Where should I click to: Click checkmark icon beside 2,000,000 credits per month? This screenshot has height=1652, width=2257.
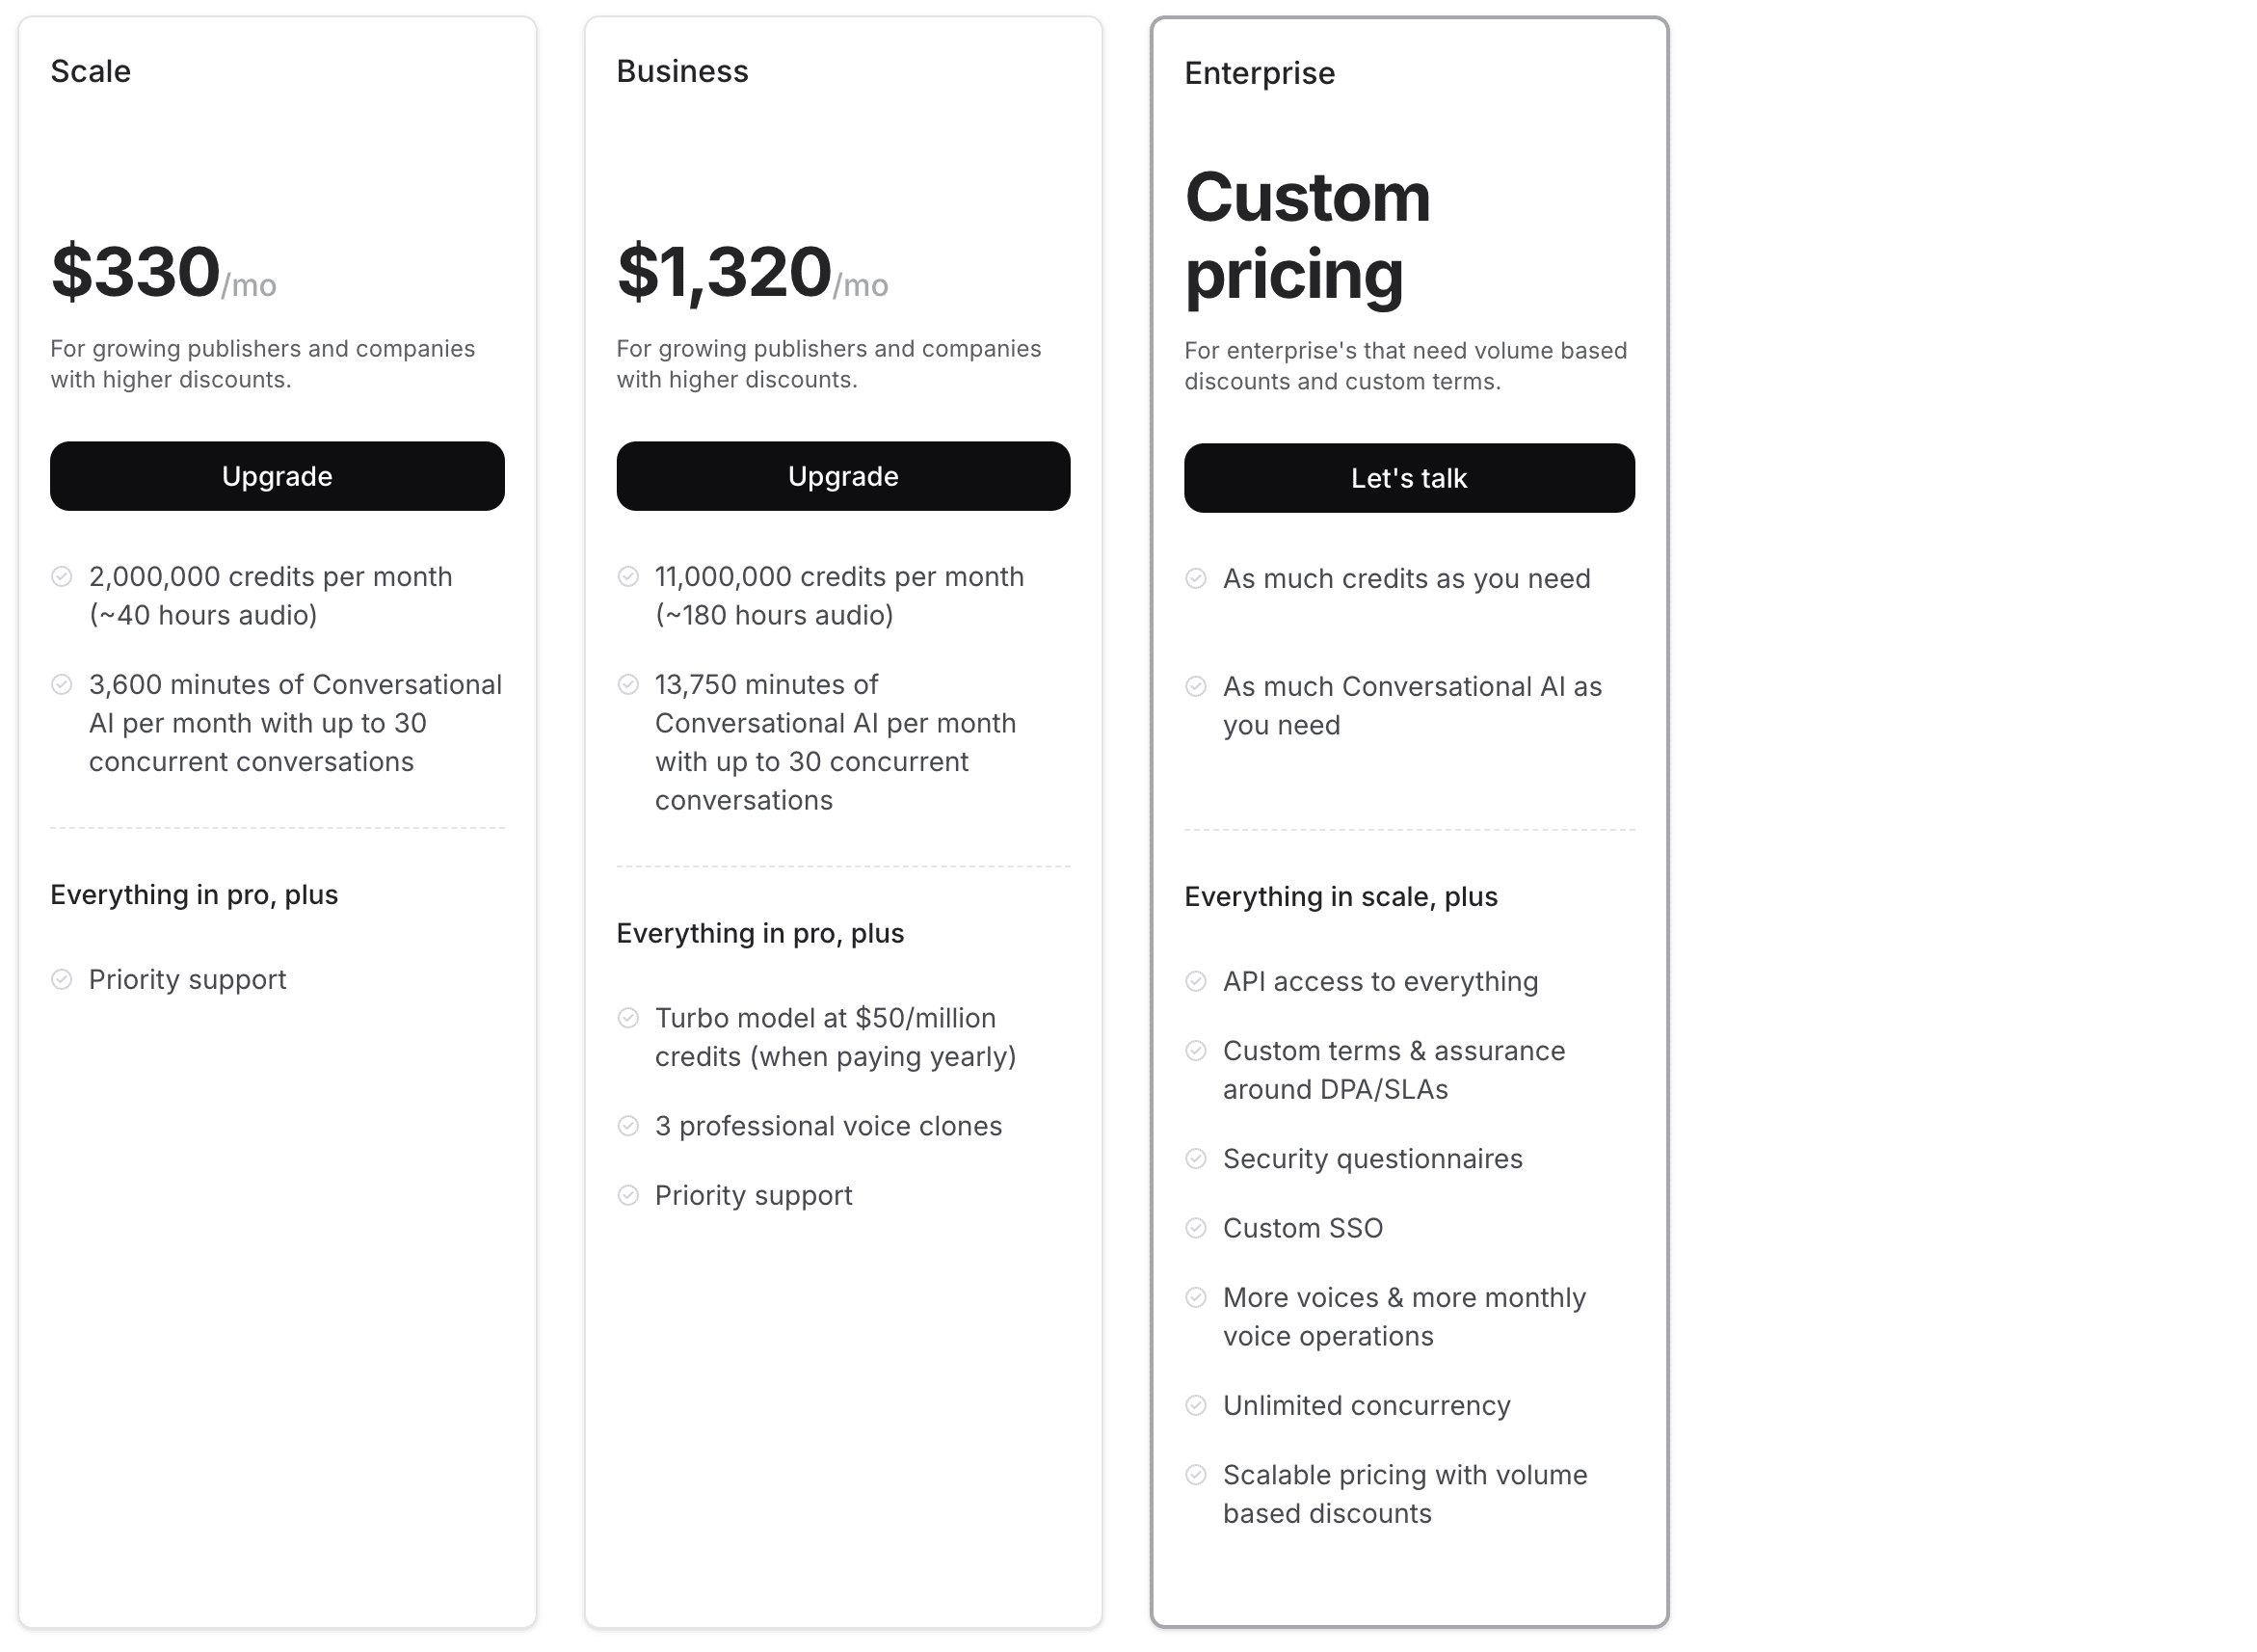[62, 577]
